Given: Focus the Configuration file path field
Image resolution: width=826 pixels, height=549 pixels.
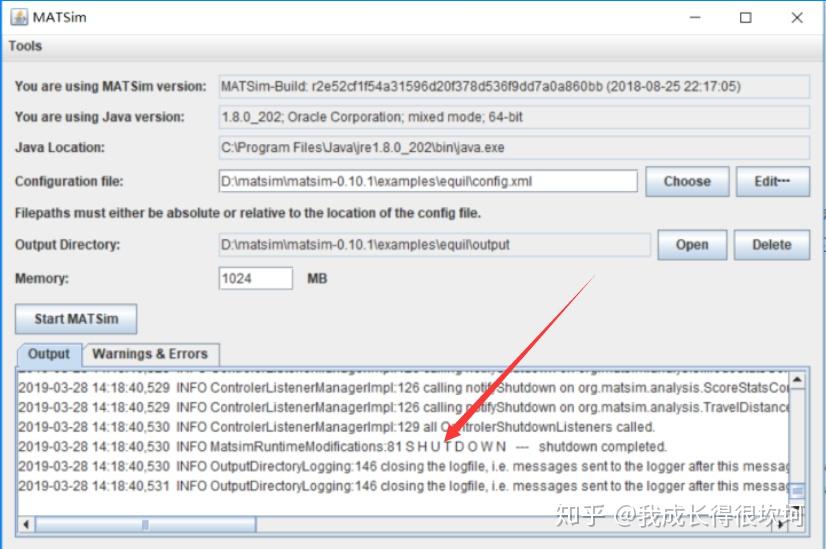Looking at the screenshot, I should pos(428,181).
